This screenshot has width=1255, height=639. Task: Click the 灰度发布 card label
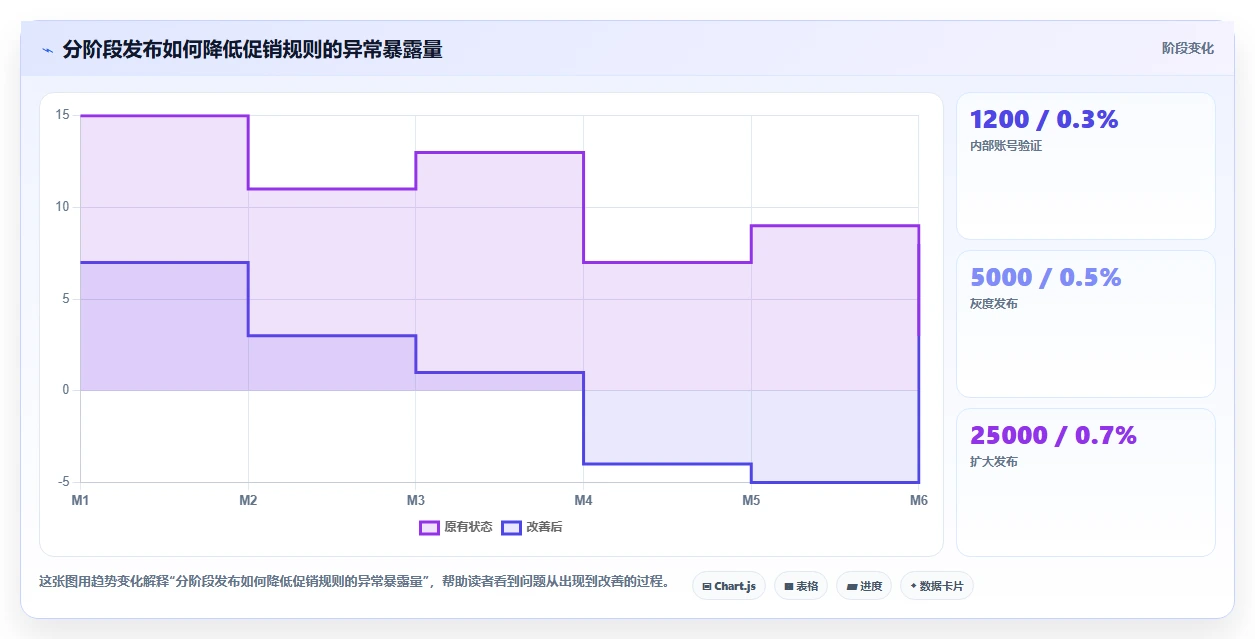click(994, 304)
